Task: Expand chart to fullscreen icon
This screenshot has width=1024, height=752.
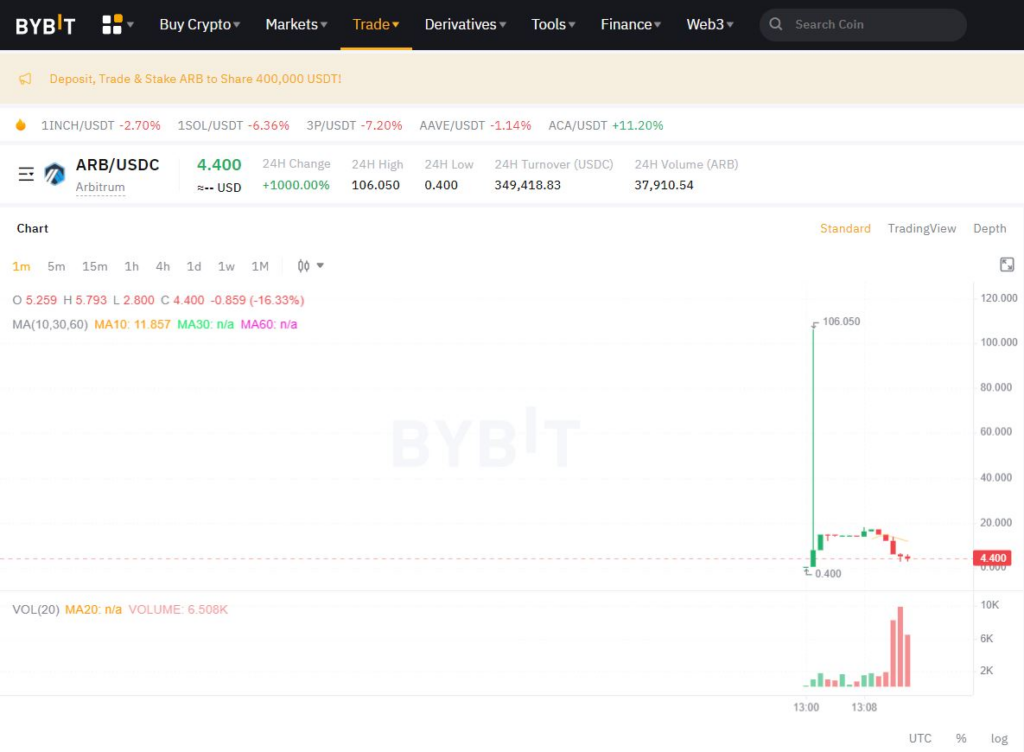Action: (x=1007, y=265)
